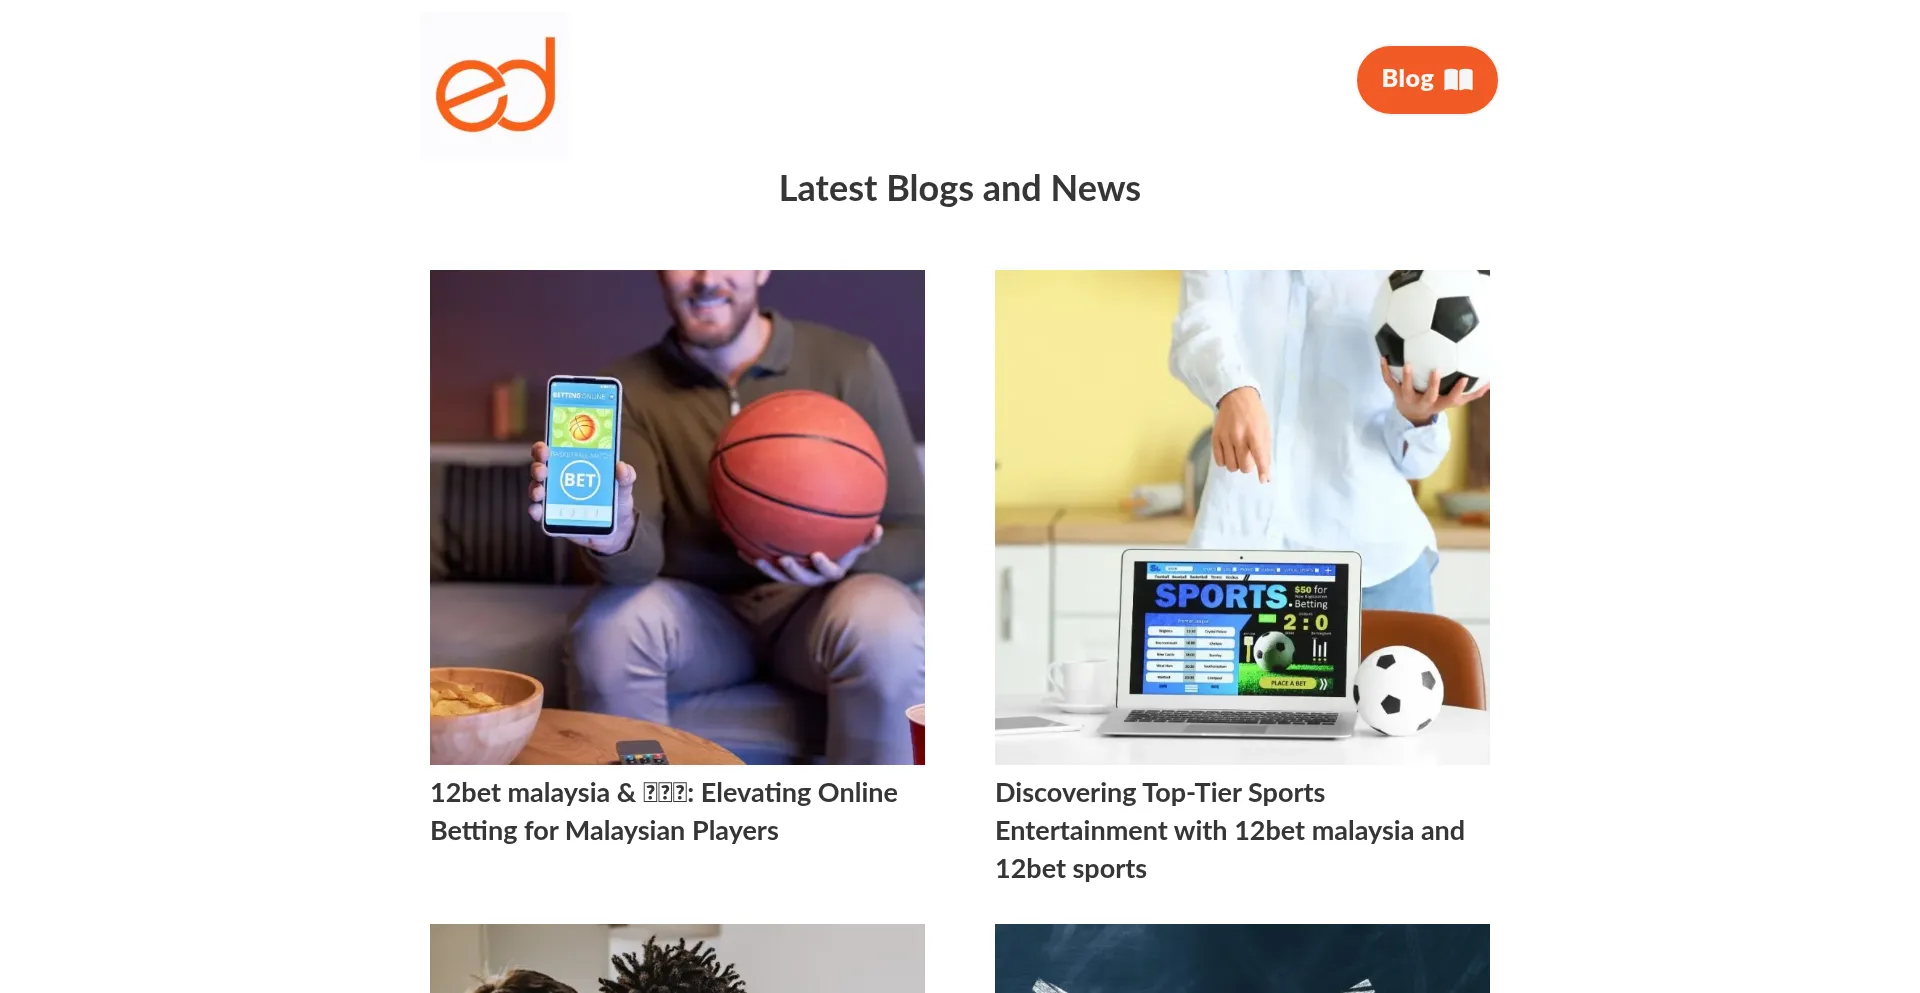Select the Latest Blogs and News heading
The width and height of the screenshot is (1920, 993).
960,189
